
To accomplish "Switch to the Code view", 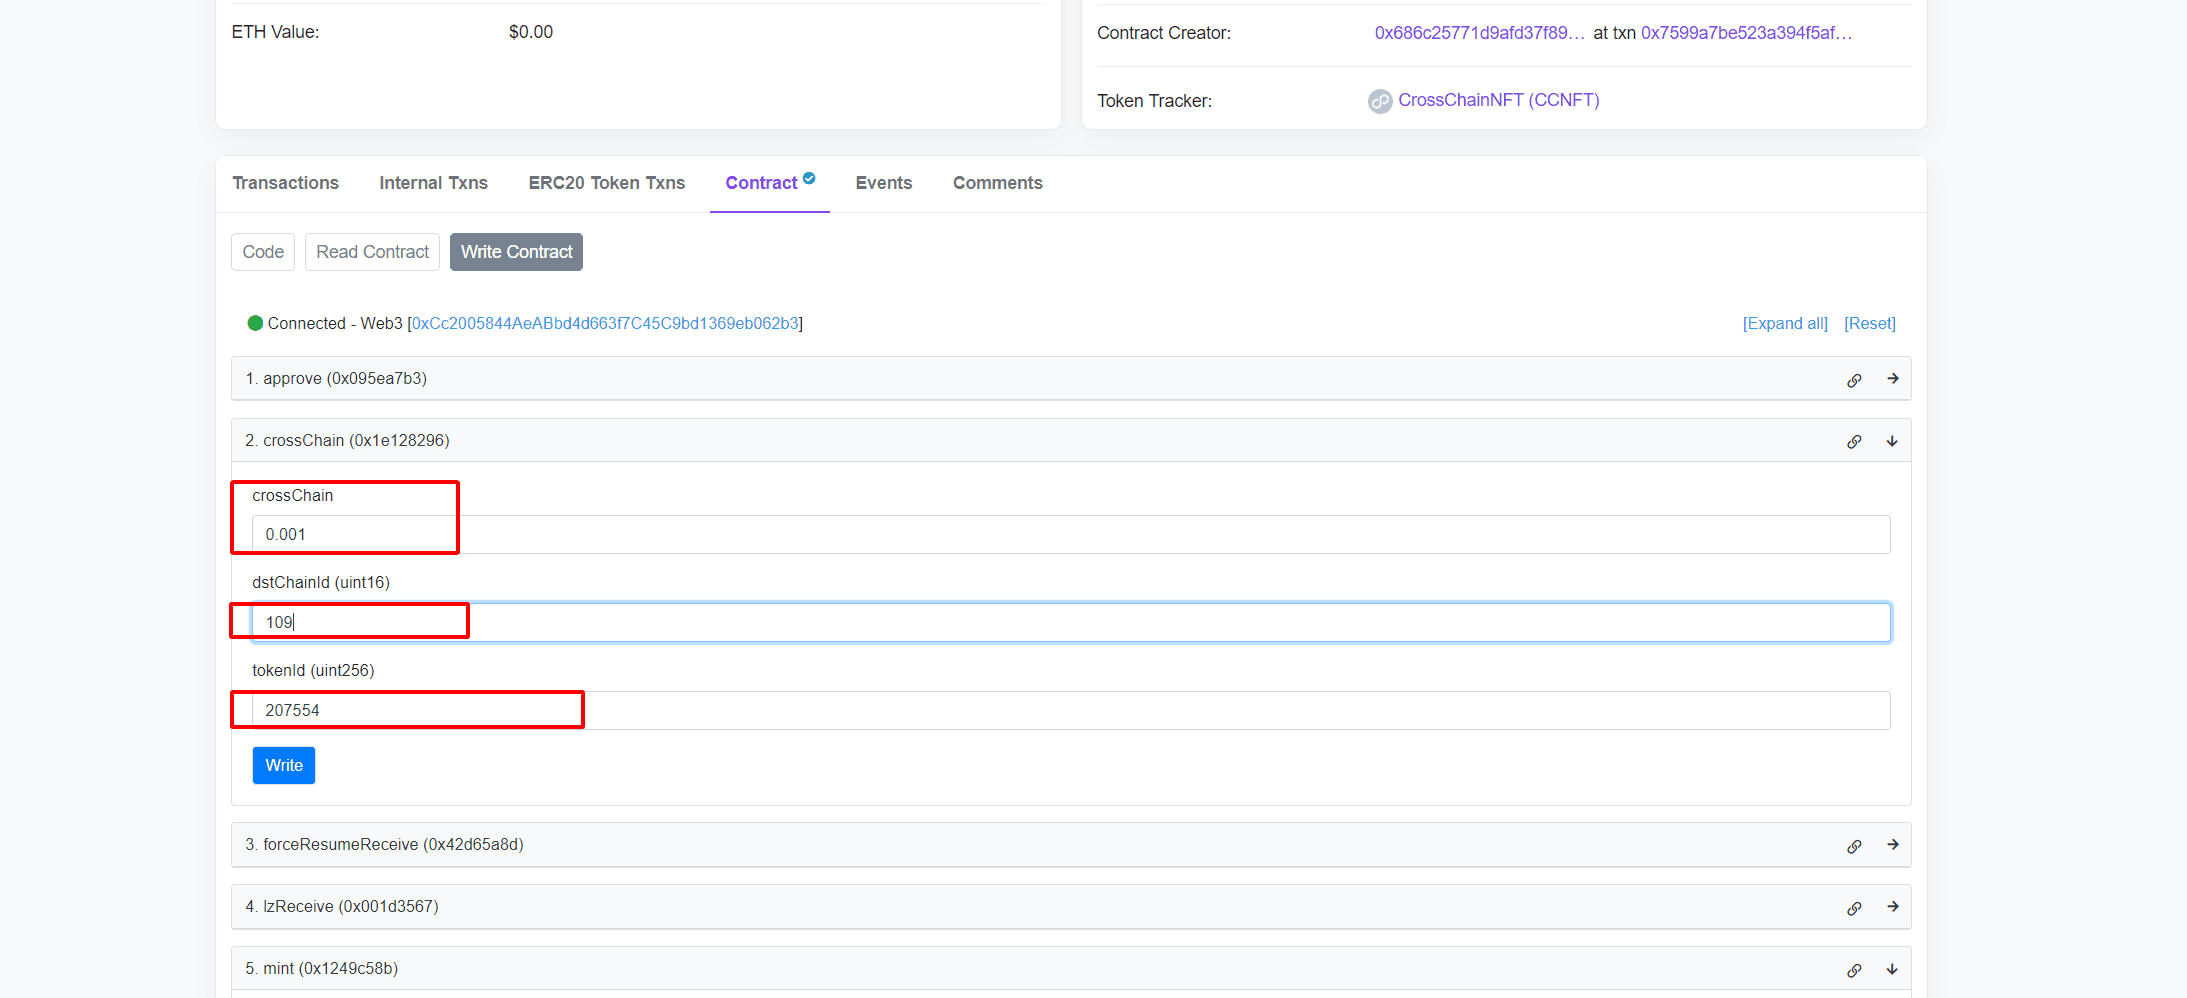I will tap(263, 252).
